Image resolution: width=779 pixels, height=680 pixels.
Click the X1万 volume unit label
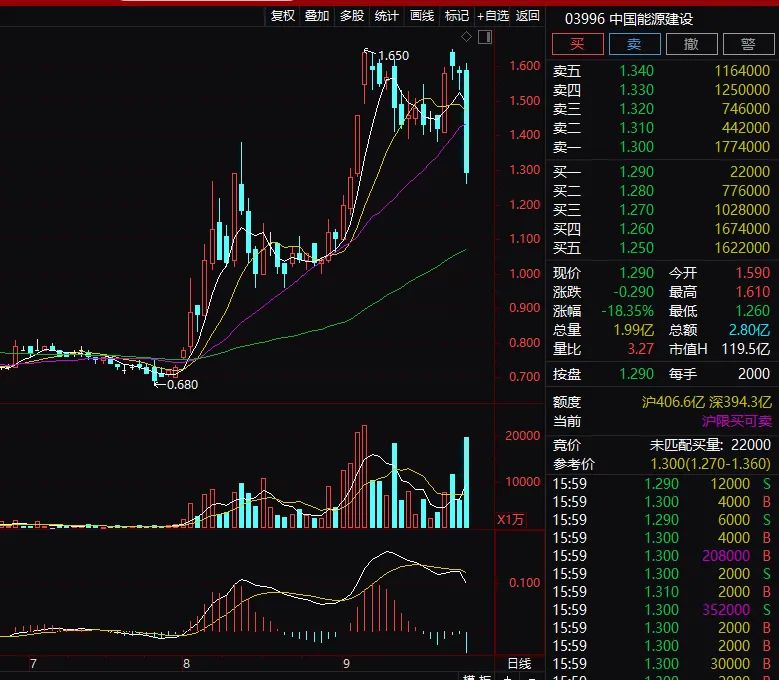pos(511,519)
